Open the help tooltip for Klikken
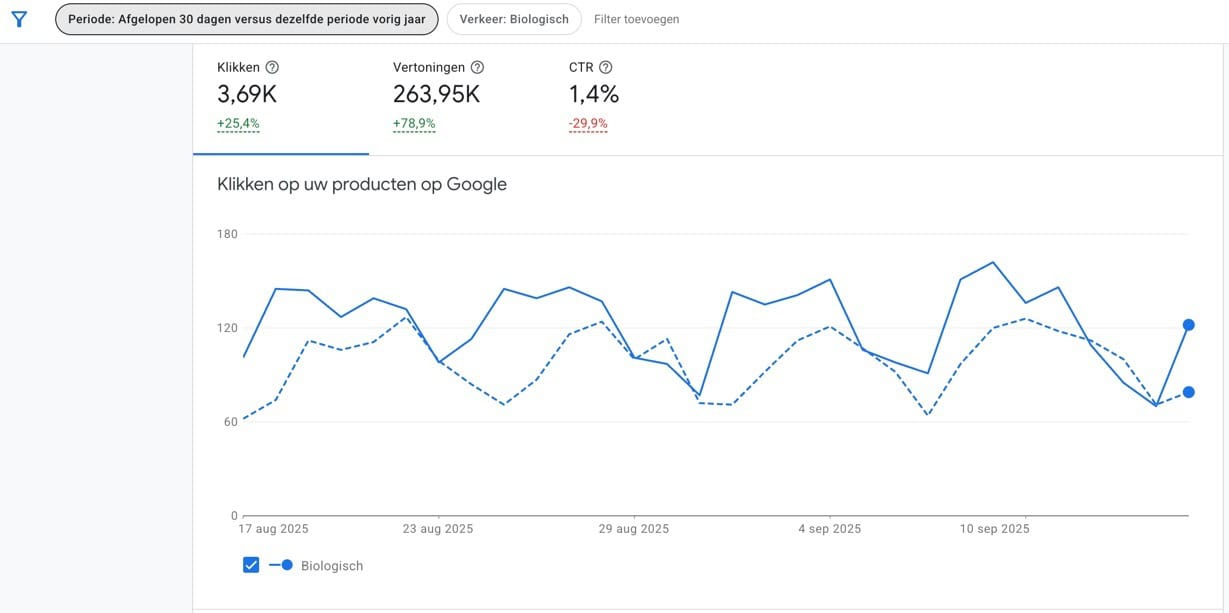The height and width of the screenshot is (613, 1229). tap(271, 66)
